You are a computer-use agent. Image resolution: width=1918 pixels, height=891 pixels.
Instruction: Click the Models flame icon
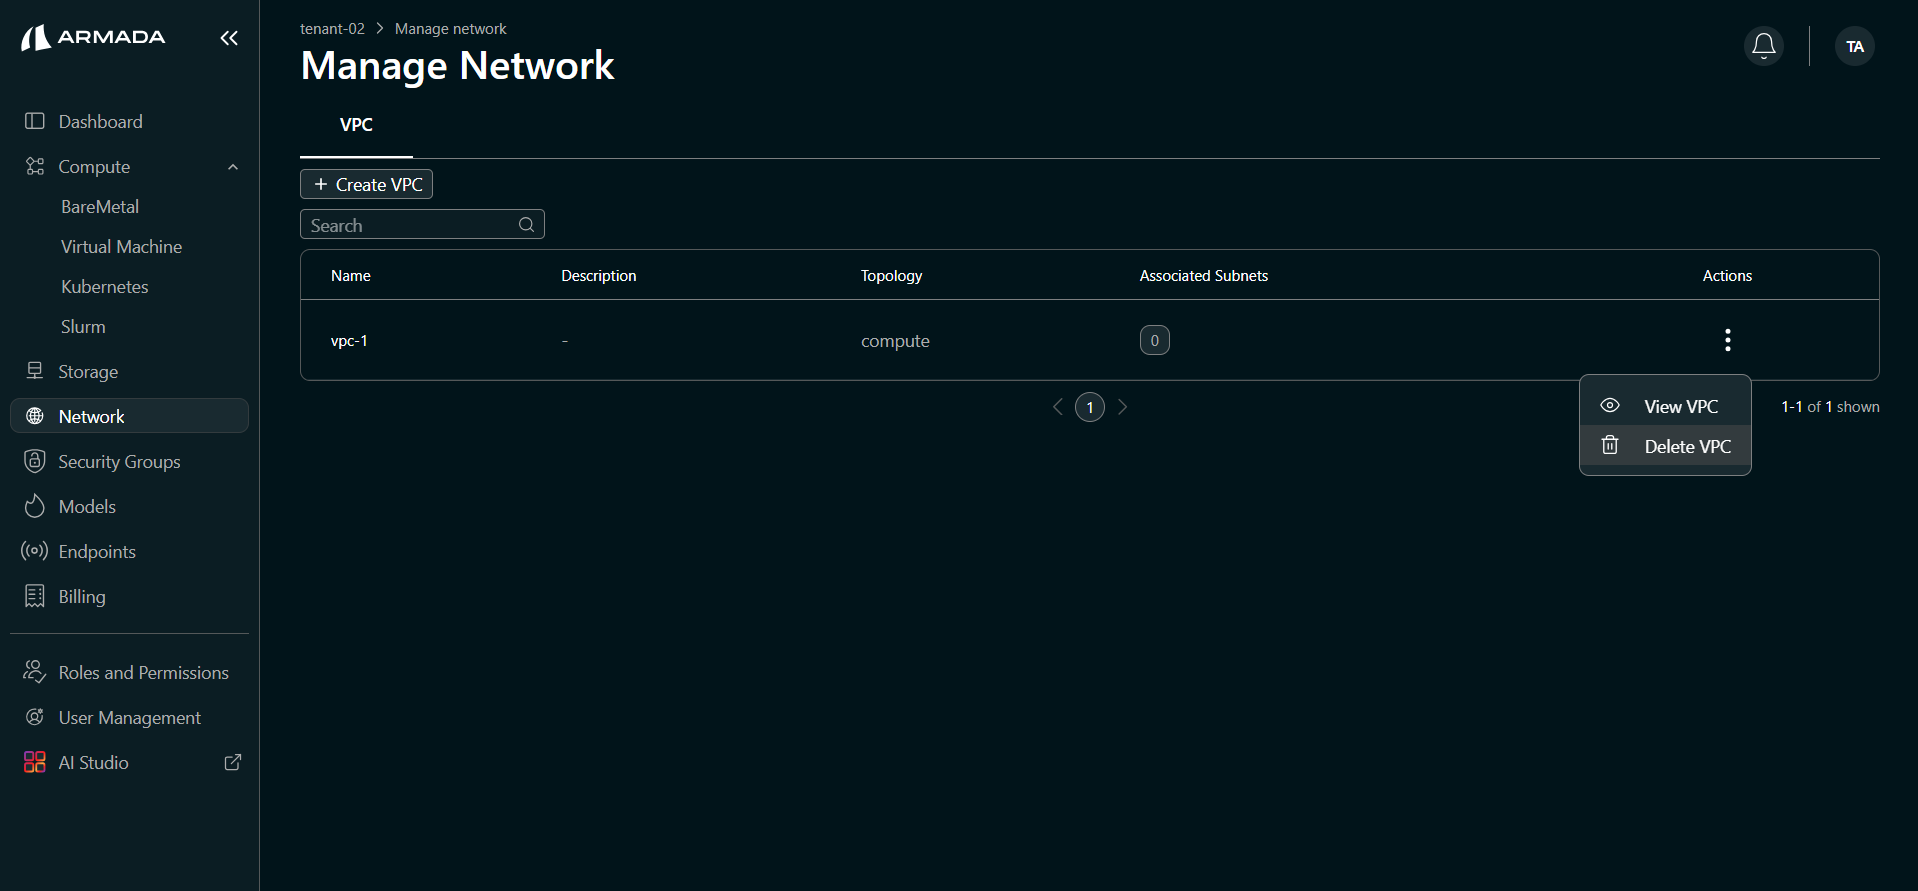coord(35,506)
